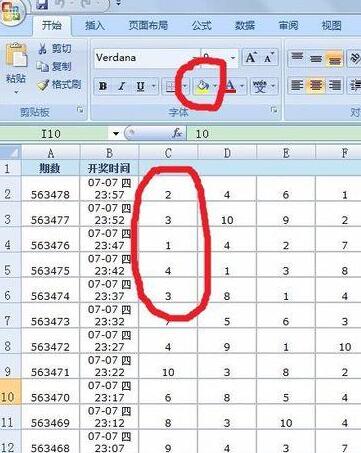Open the Paste options dropdown arrow
The image size is (361, 453).
16,92
